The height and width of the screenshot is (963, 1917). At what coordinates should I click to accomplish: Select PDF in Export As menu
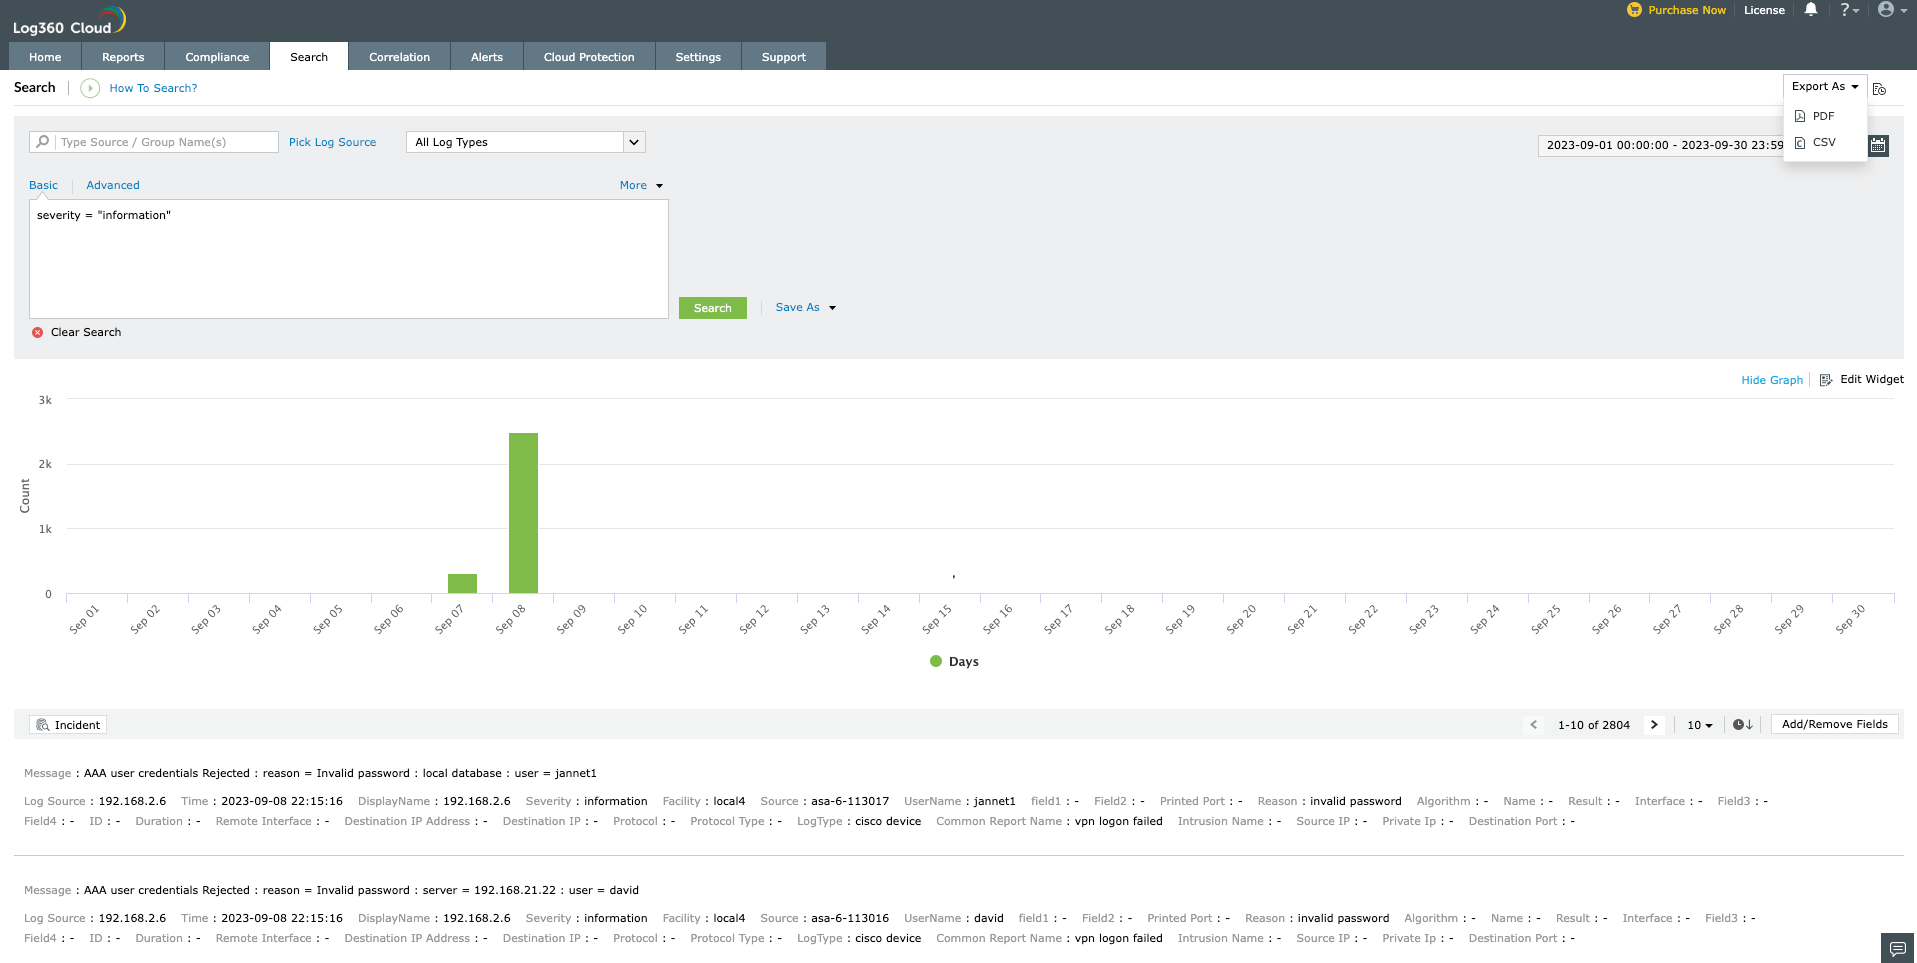click(x=1824, y=116)
